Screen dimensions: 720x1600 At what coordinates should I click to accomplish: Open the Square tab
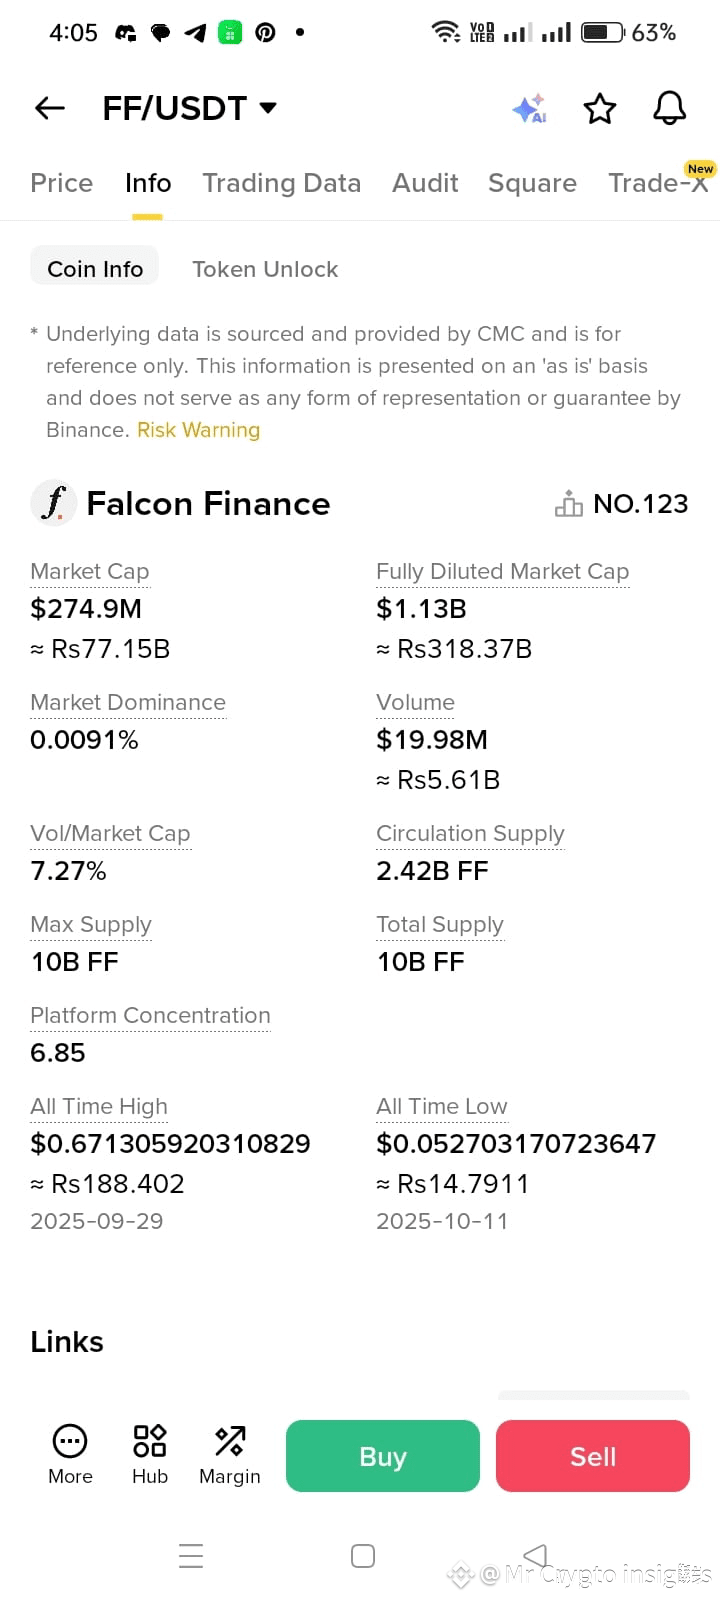pyautogui.click(x=532, y=183)
